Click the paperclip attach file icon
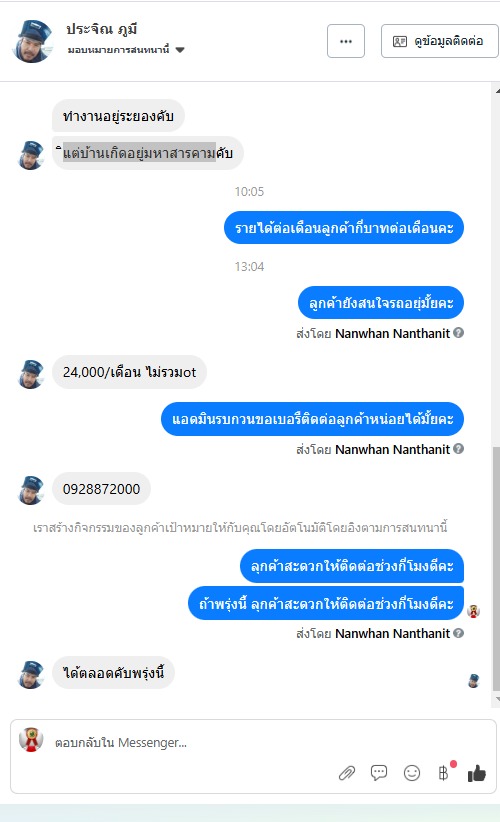The width and height of the screenshot is (500, 822). (x=346, y=773)
